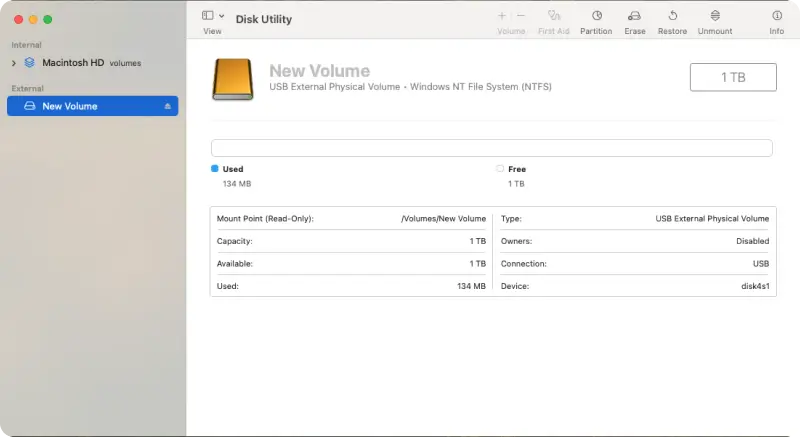Click the Windows NT File System (NTFS) subtitle
The image size is (800, 437).
(481, 87)
